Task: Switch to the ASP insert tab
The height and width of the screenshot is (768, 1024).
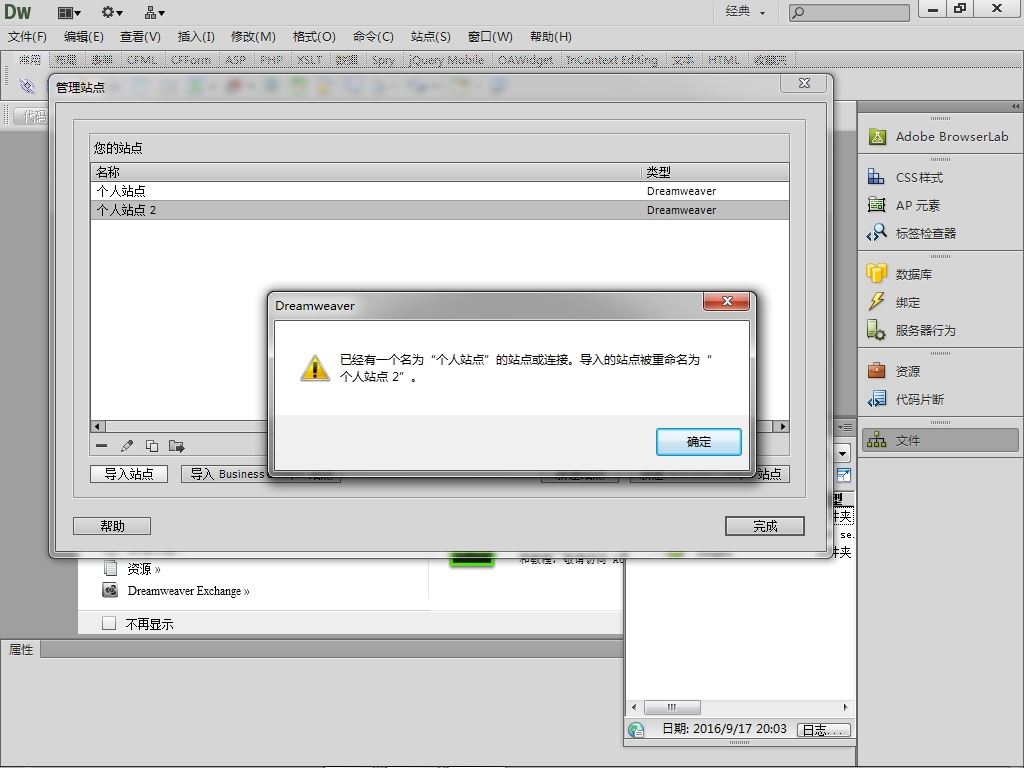Action: (x=235, y=60)
